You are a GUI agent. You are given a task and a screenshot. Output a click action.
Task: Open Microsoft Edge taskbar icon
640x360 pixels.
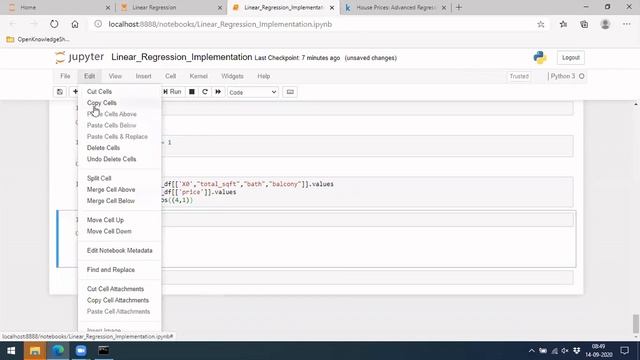58,351
